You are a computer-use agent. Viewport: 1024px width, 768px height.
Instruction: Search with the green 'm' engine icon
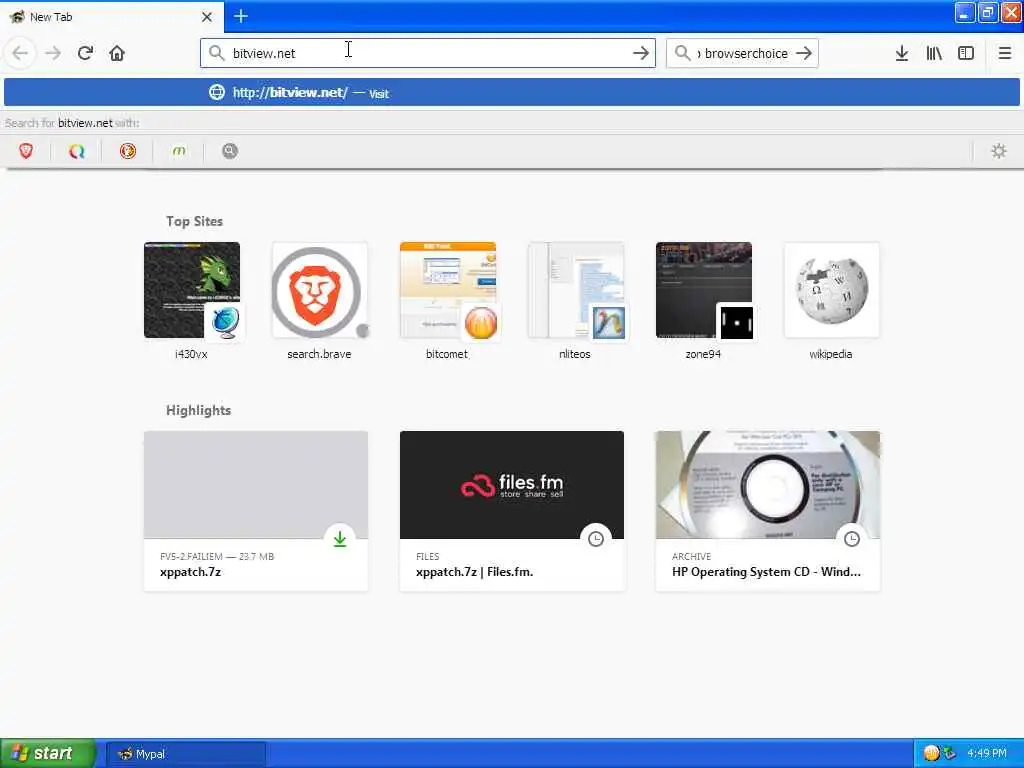tap(179, 152)
